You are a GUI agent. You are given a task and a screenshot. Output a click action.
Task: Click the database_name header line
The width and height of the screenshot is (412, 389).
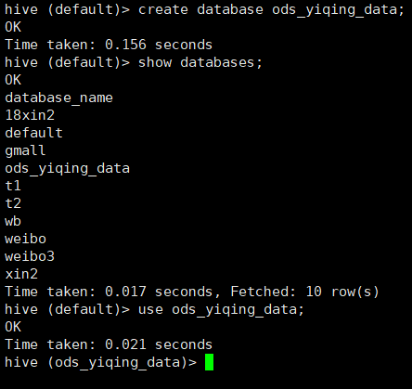(59, 98)
